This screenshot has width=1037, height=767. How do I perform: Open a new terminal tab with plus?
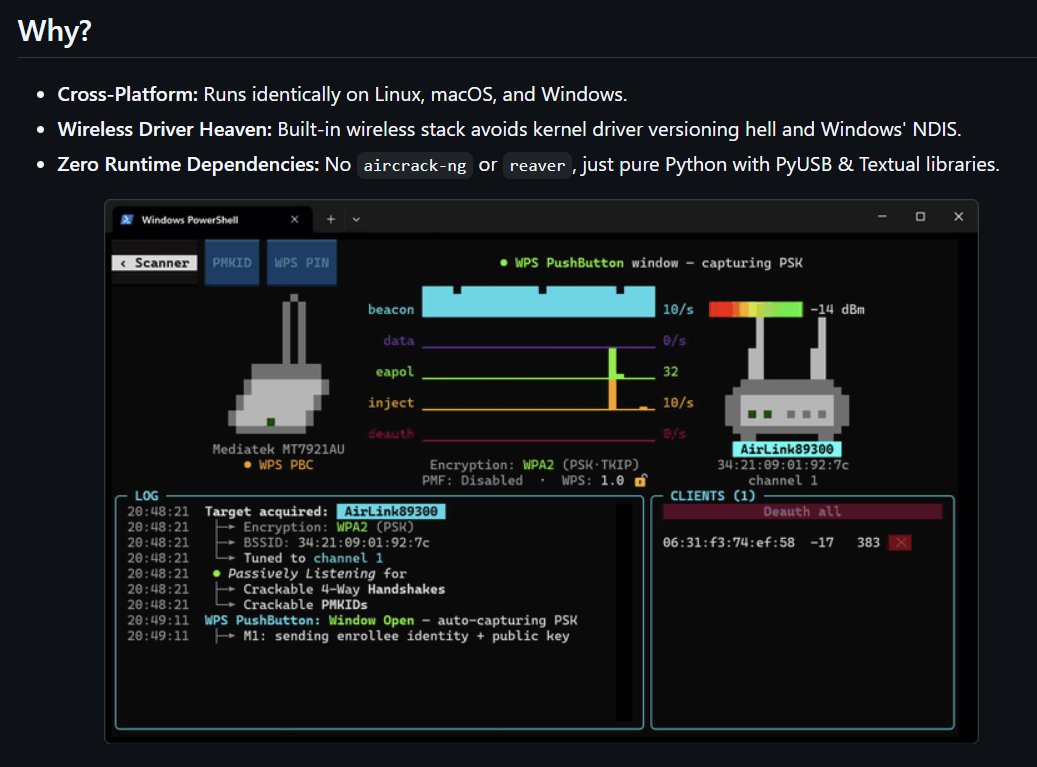[331, 220]
